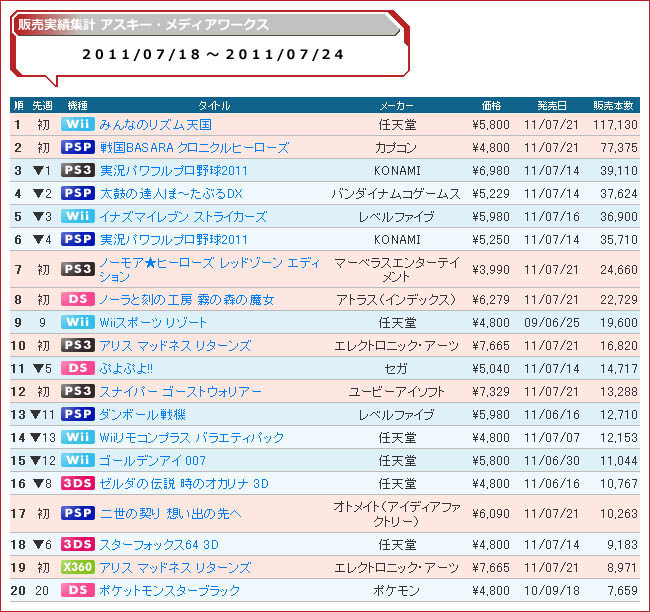Click the date range 2011/07/18～2011/07/24

(x=213, y=54)
